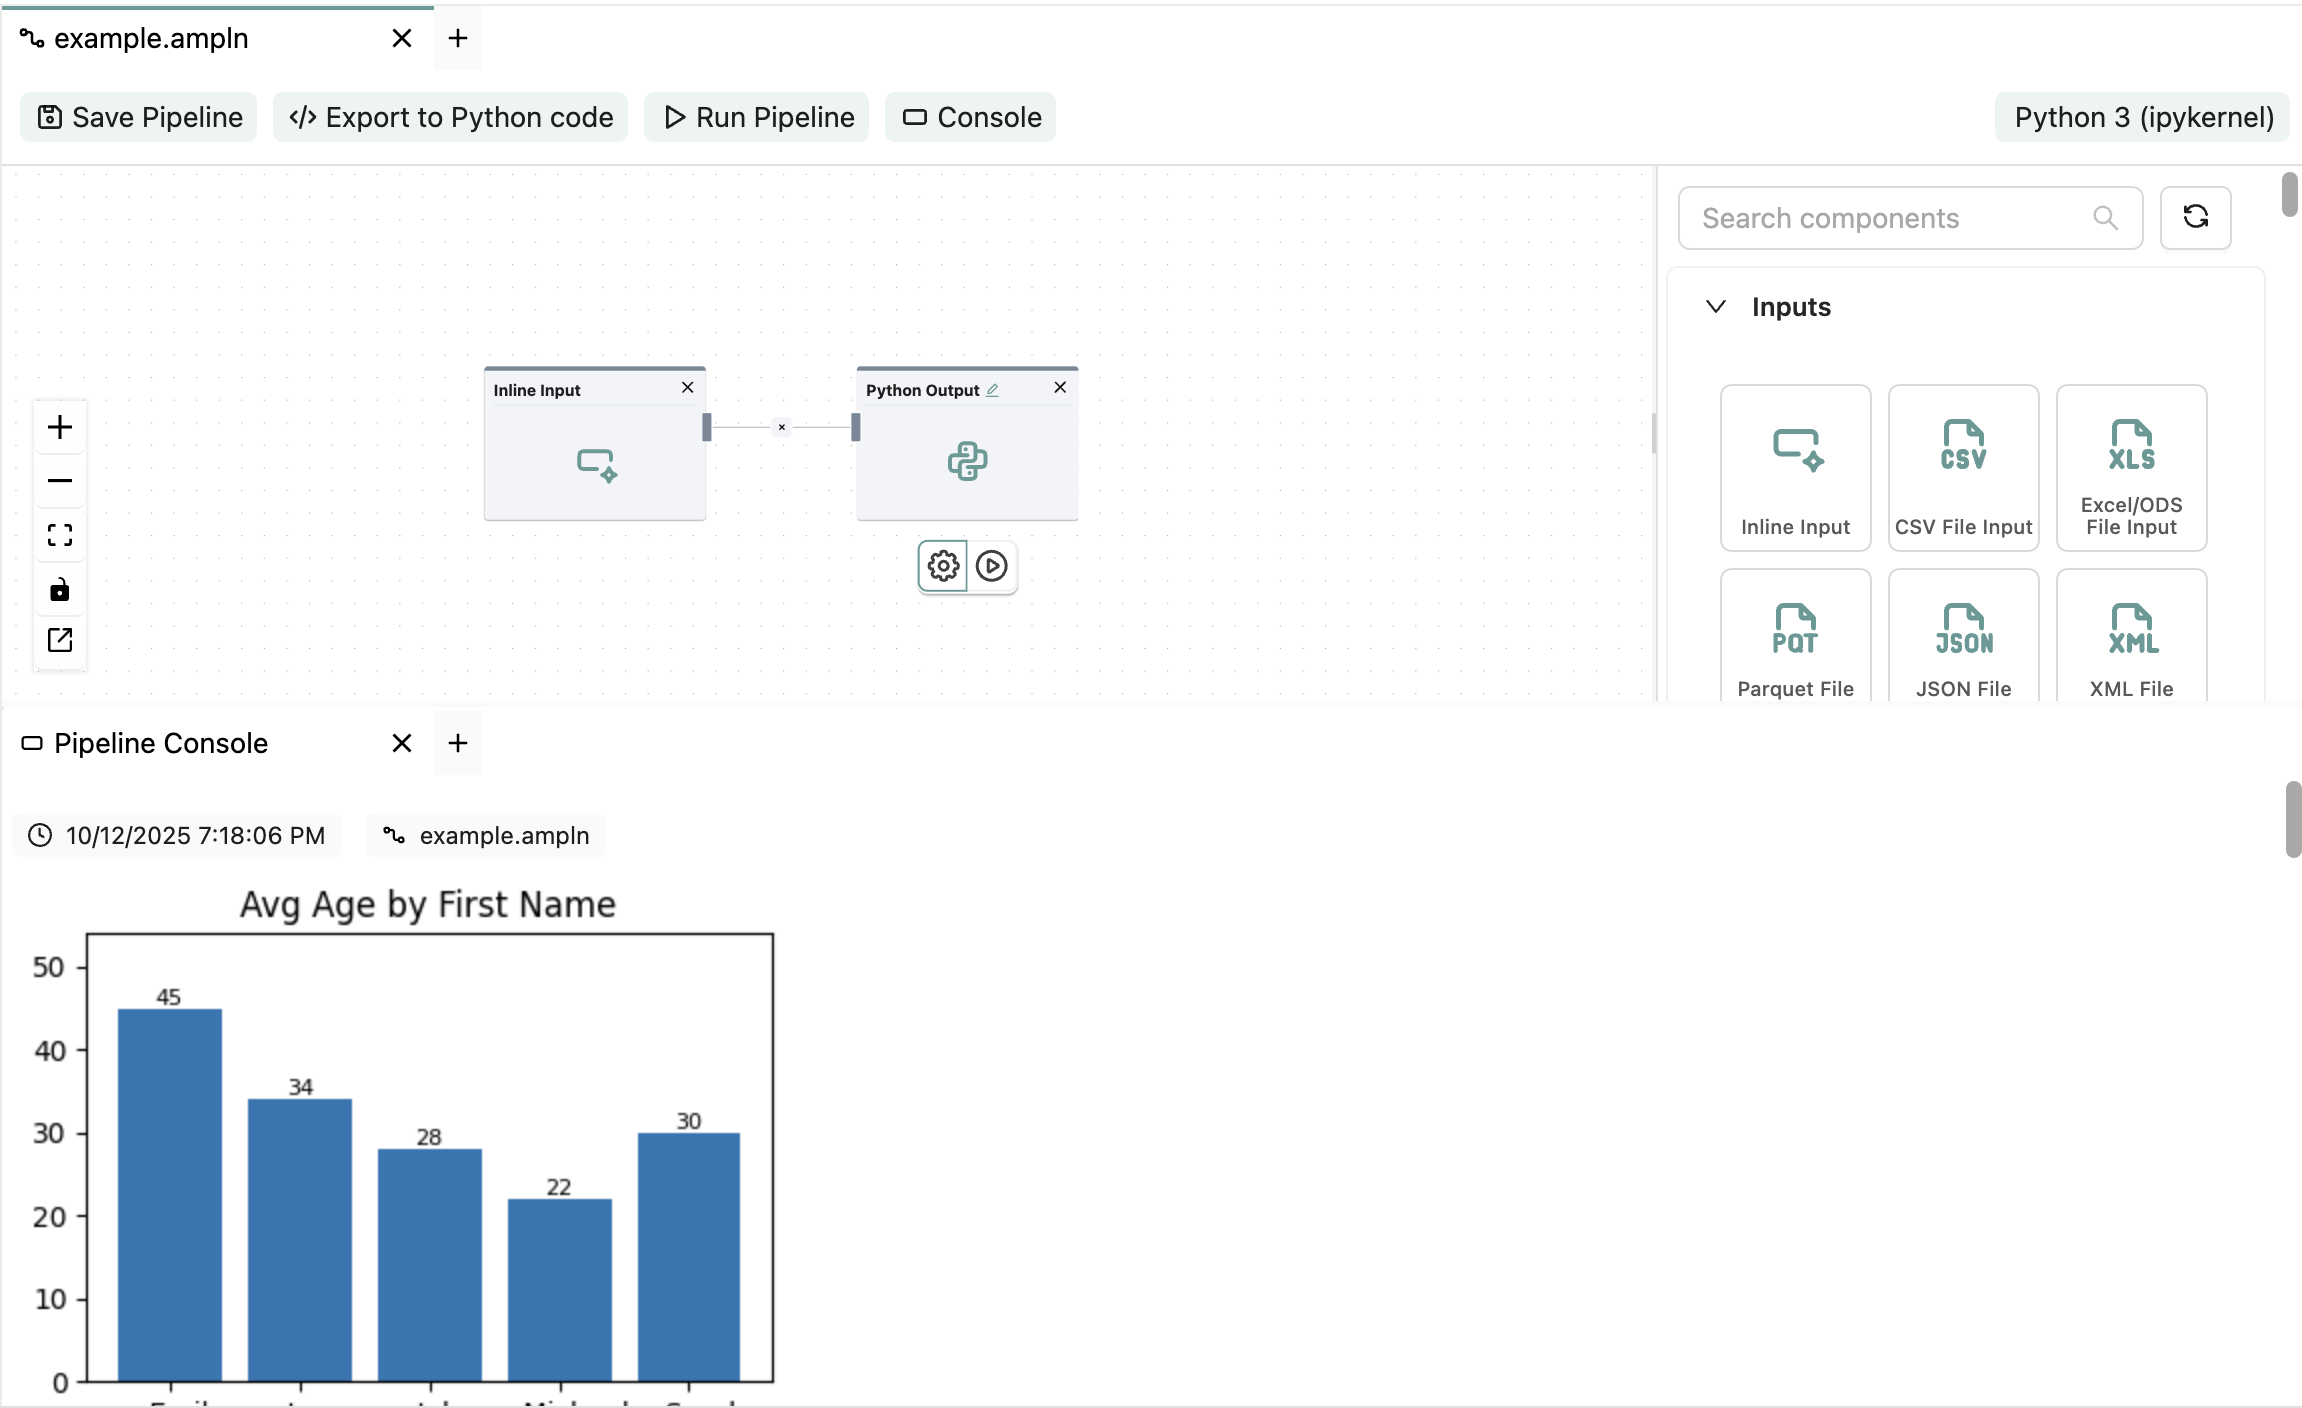Open the Python Output node settings gear
This screenshot has width=2302, height=1408.
click(x=943, y=567)
